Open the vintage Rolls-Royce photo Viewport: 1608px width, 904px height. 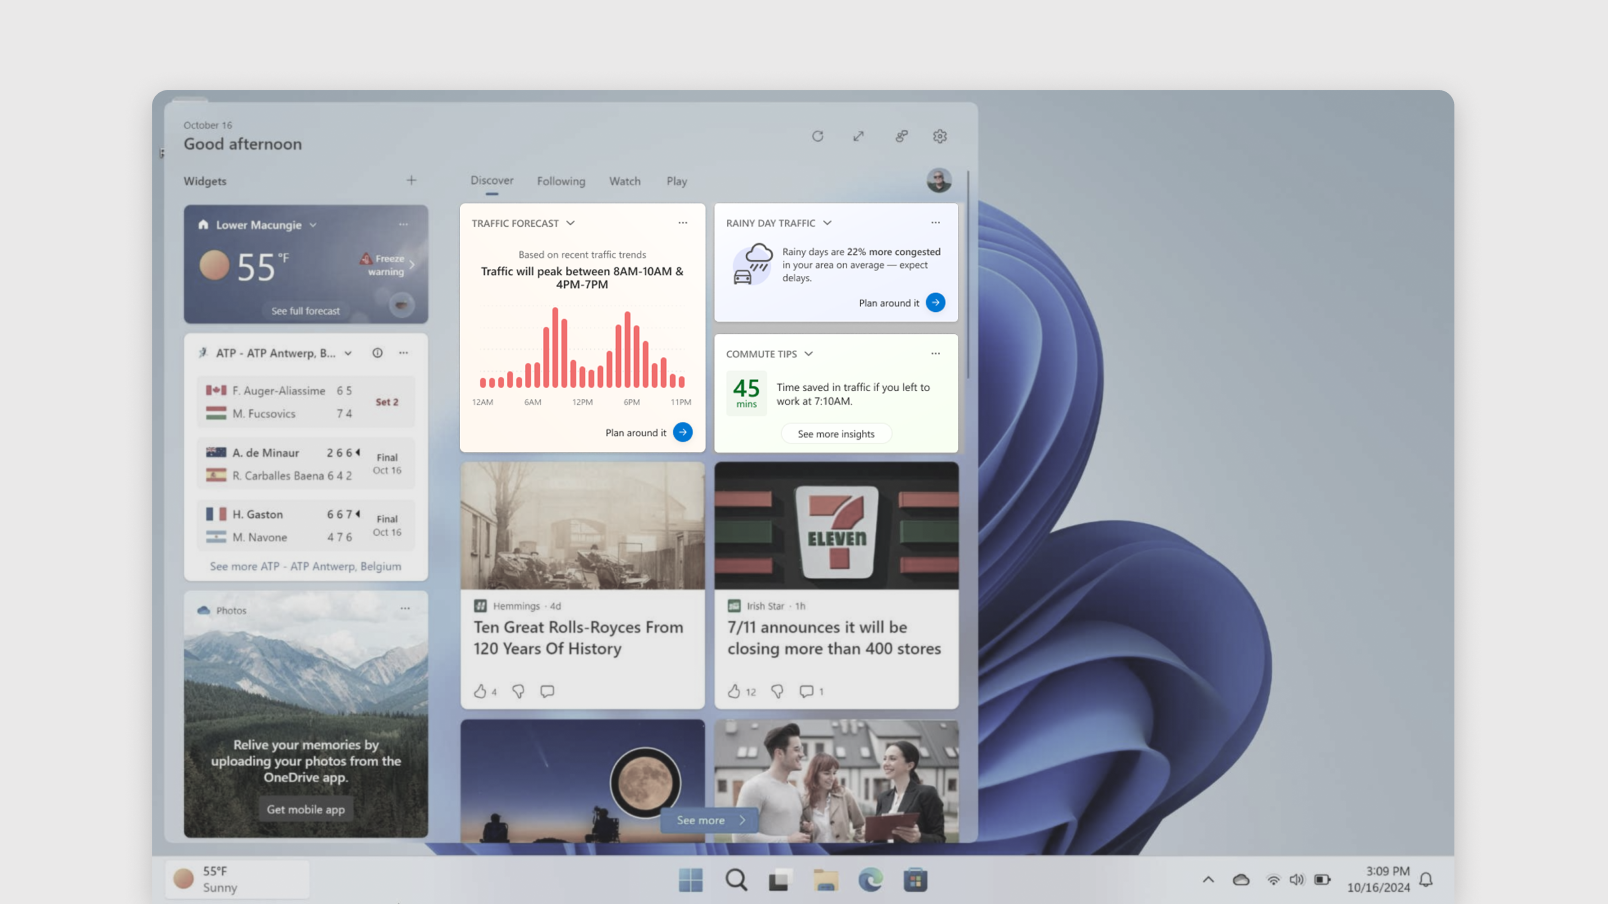click(x=582, y=526)
